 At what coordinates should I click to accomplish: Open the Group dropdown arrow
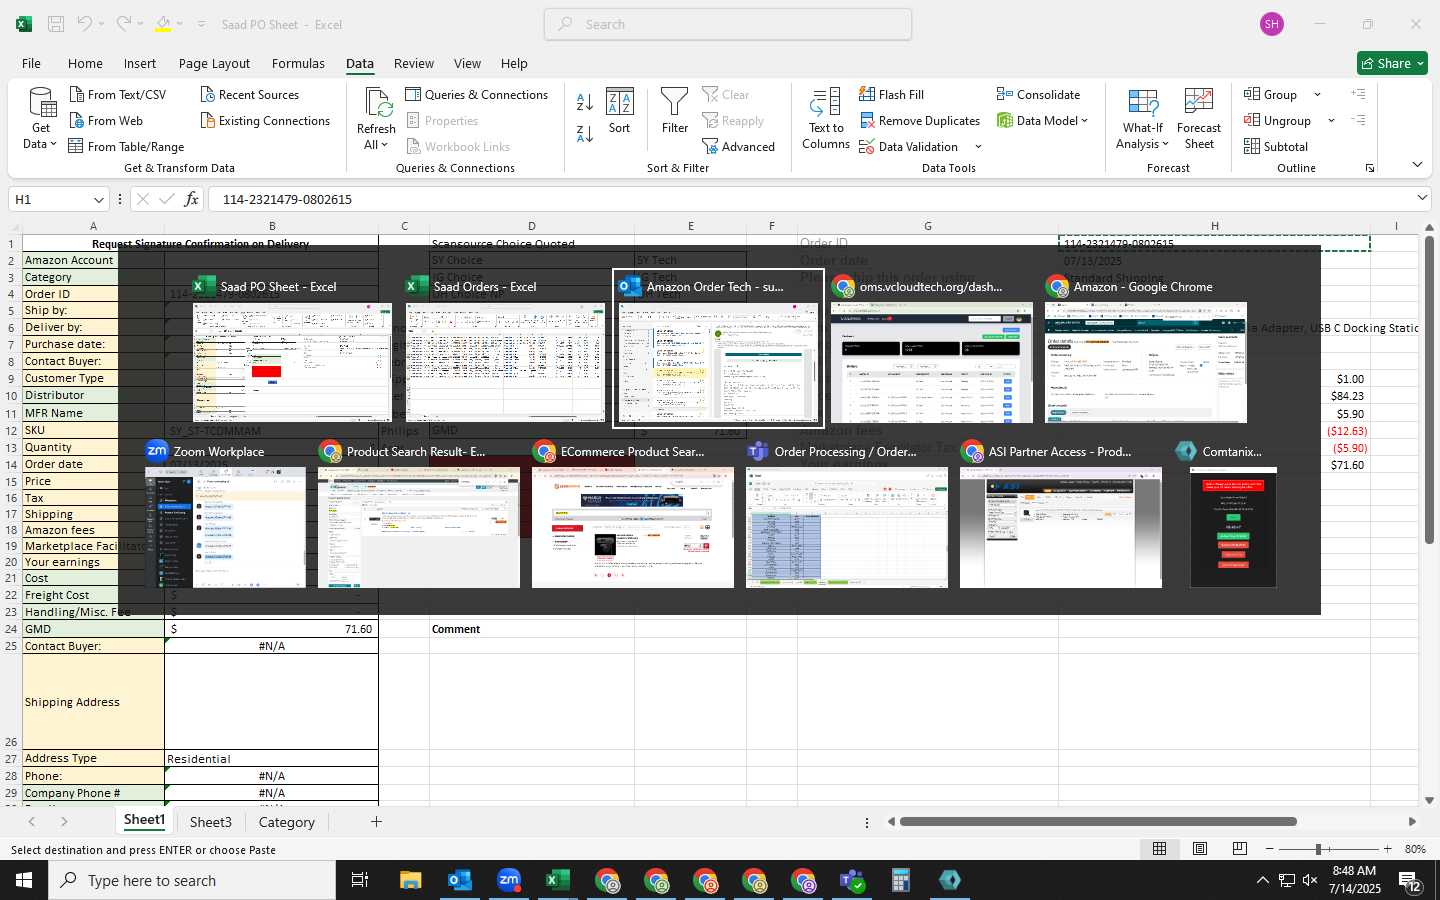[x=1317, y=94]
